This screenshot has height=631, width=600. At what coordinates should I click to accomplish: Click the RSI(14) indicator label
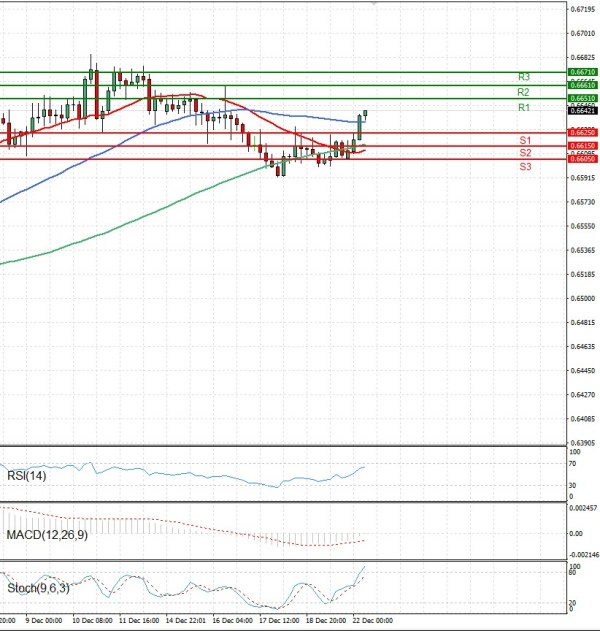(x=29, y=475)
